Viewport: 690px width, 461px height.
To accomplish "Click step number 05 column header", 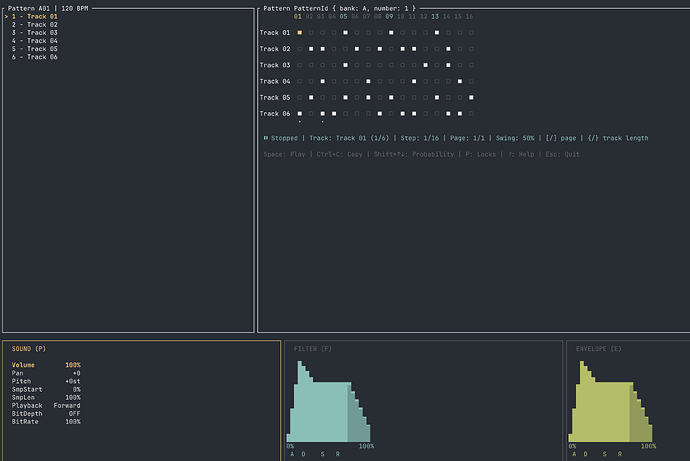I will [x=344, y=16].
